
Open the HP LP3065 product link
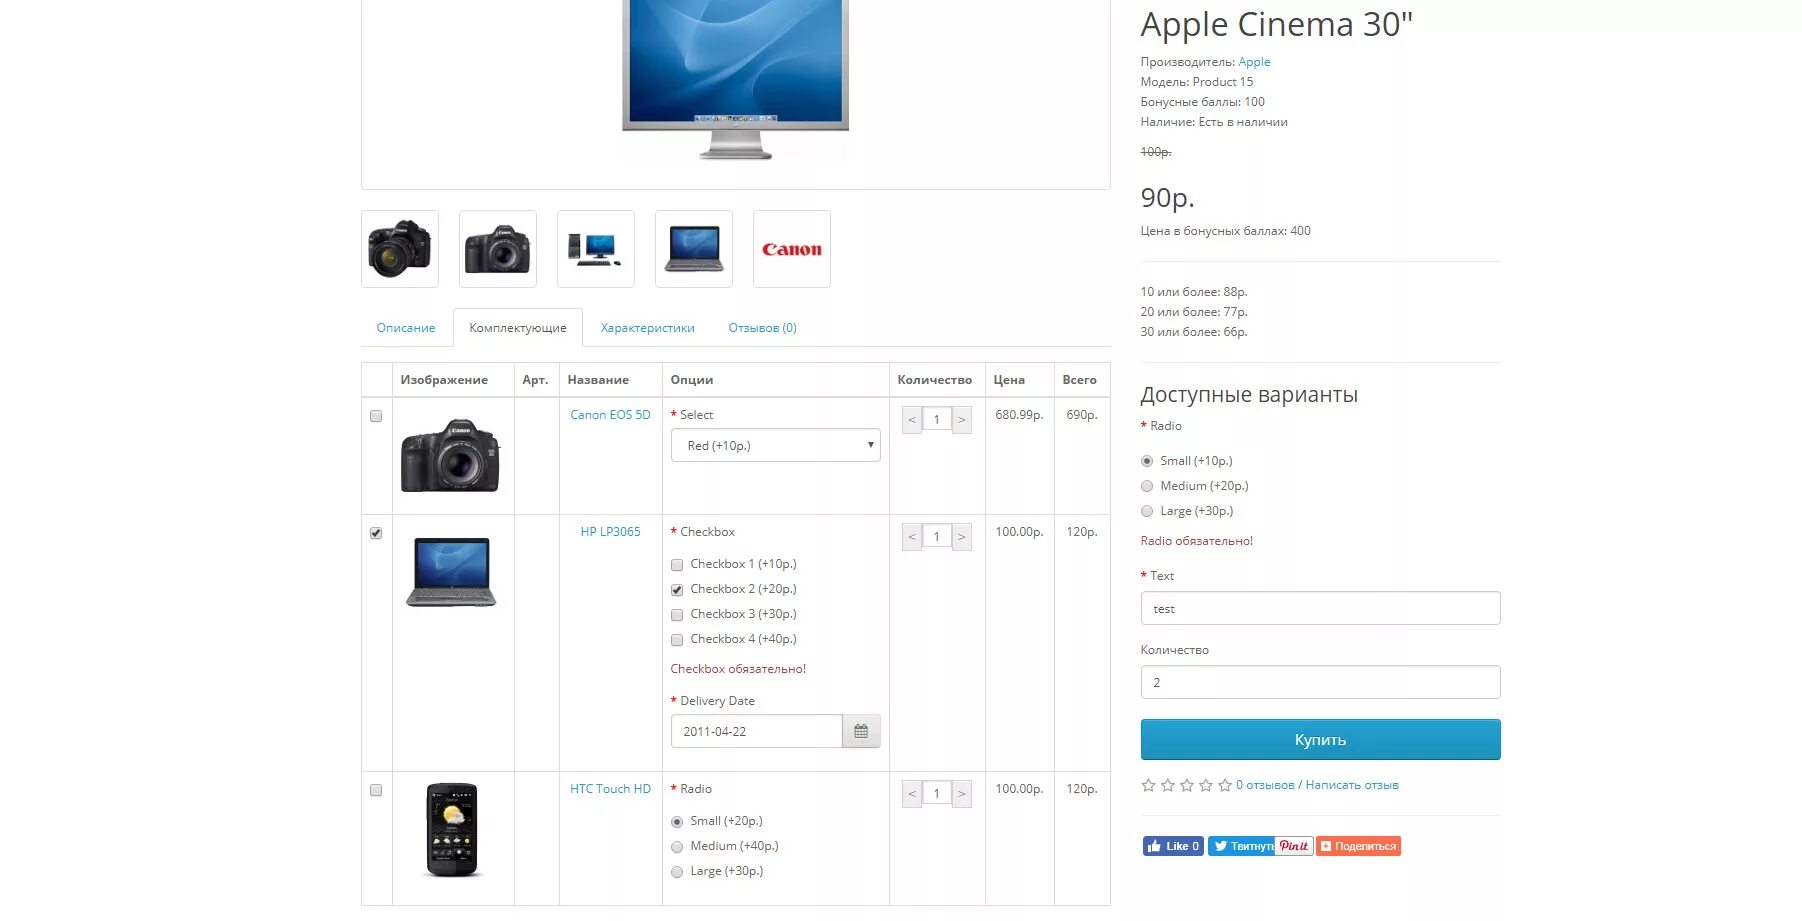[610, 532]
